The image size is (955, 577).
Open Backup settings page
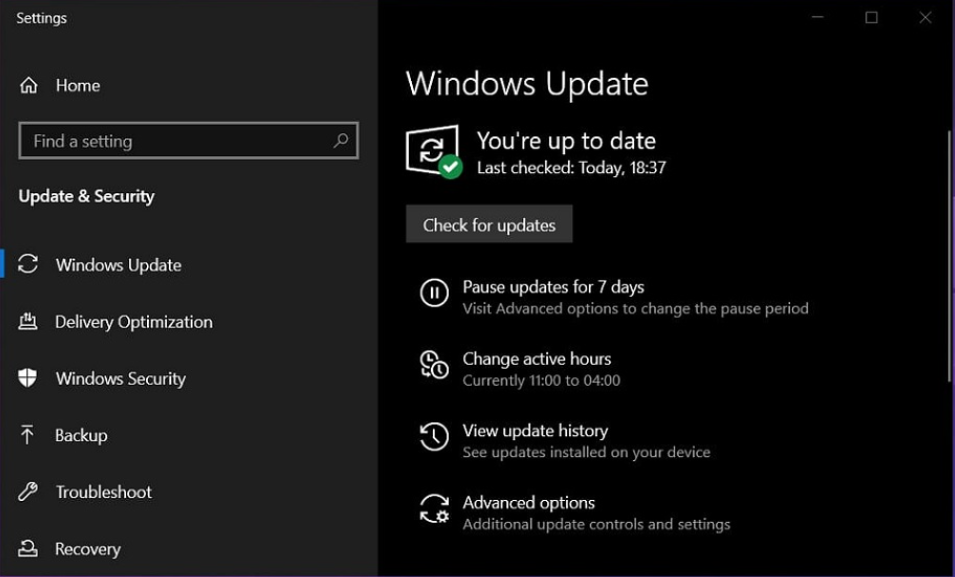pos(82,435)
